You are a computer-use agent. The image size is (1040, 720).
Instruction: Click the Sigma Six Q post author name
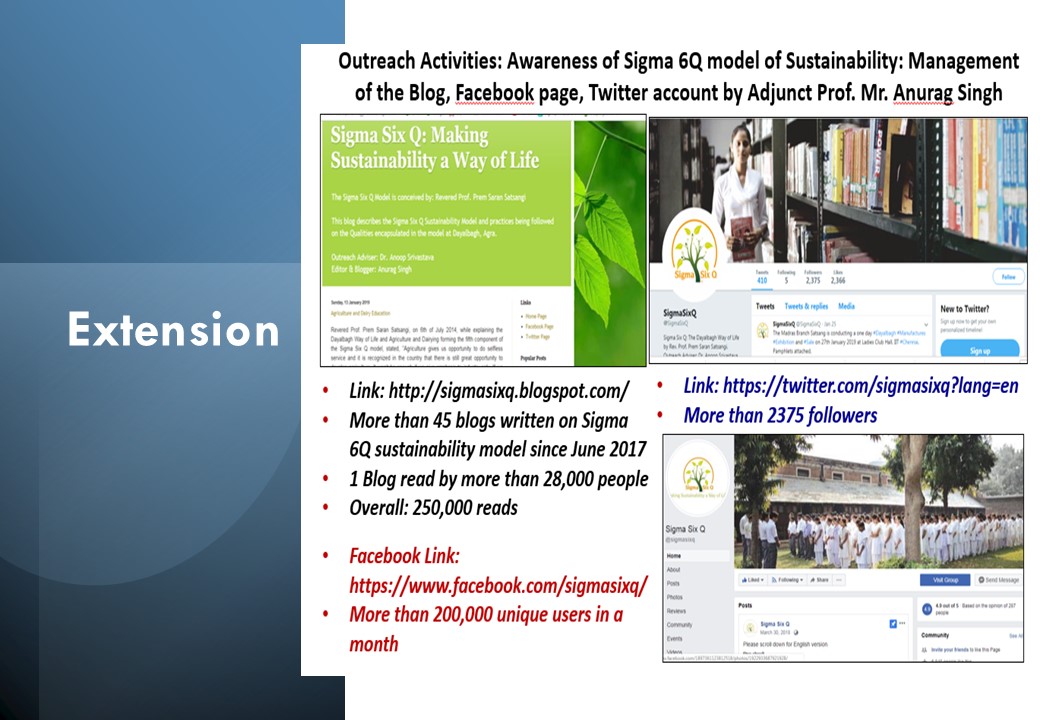click(x=774, y=624)
